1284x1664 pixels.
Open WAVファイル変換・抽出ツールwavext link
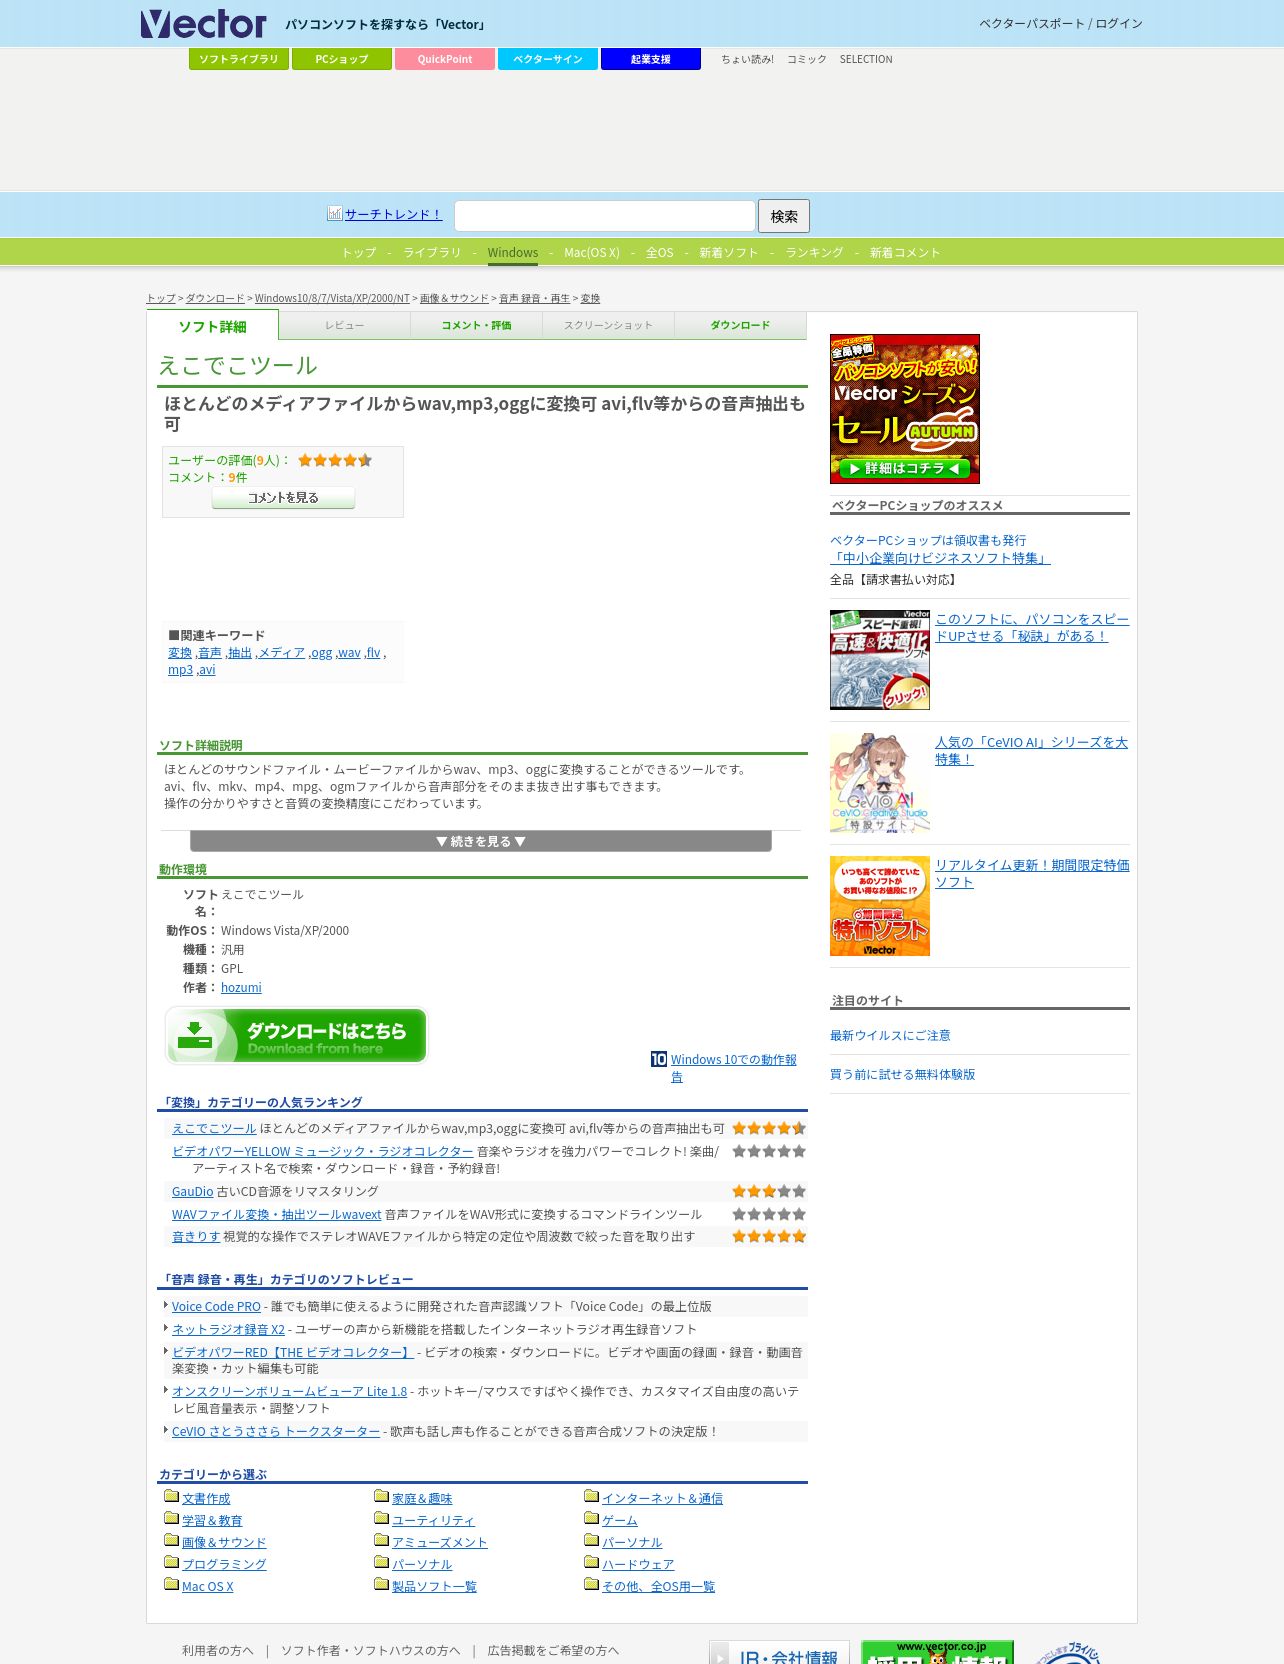click(x=276, y=1214)
